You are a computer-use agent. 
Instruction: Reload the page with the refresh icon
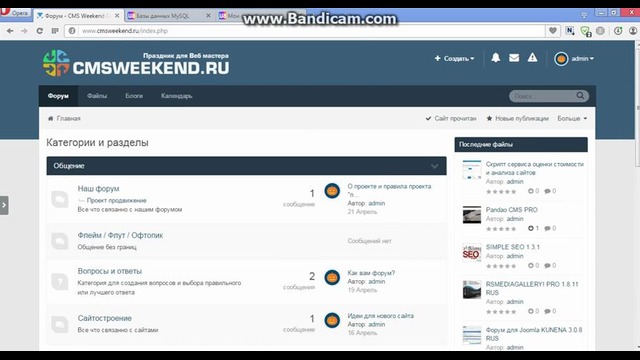(x=39, y=31)
